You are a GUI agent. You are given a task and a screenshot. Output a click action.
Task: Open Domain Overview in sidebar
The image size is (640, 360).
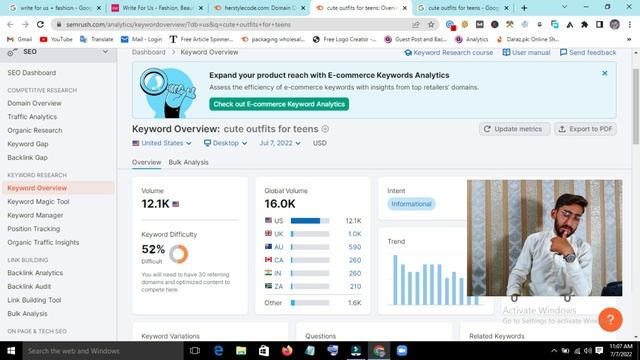[x=34, y=103]
